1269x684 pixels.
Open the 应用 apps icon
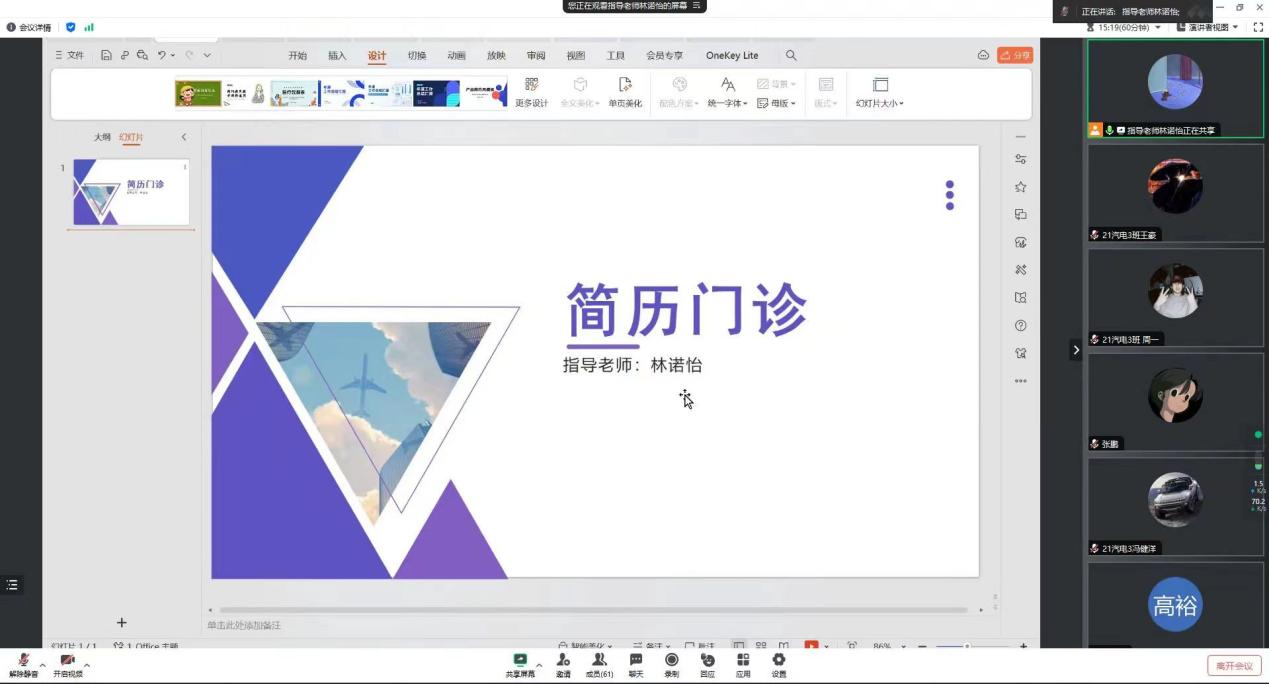coord(743,661)
